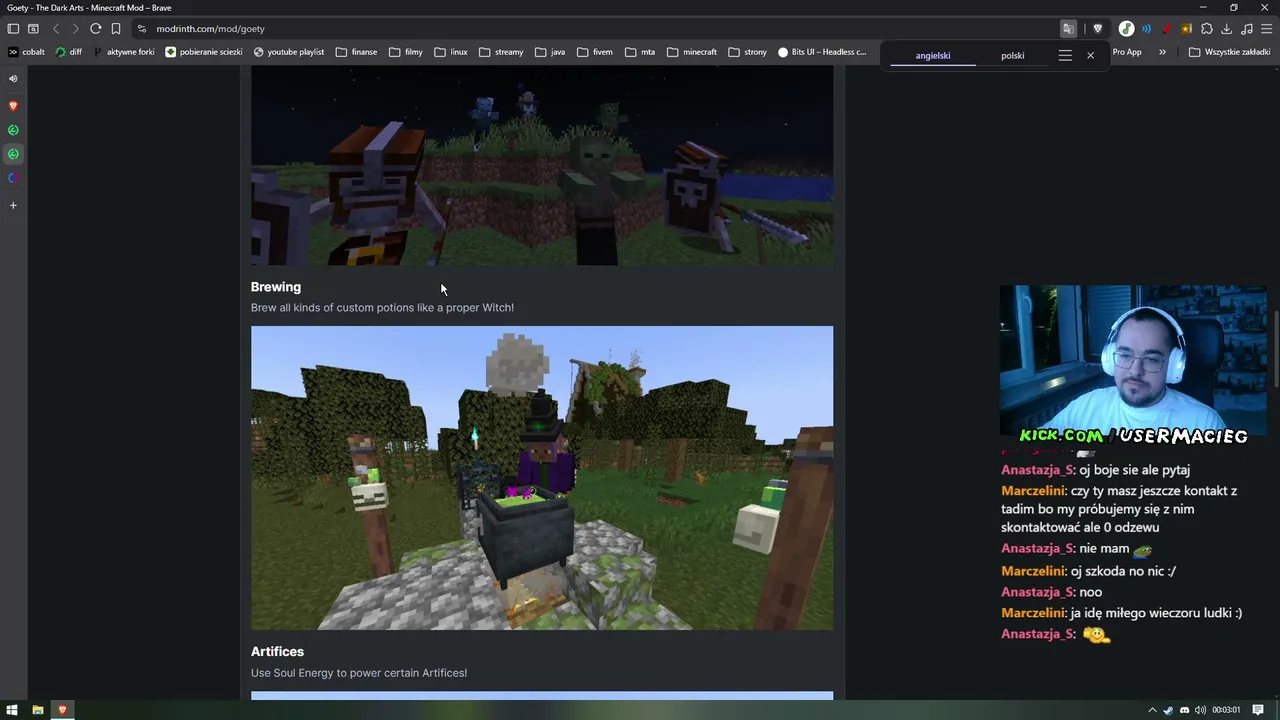This screenshot has width=1280, height=720.
Task: Reload the Modrinth page
Action: (x=95, y=29)
